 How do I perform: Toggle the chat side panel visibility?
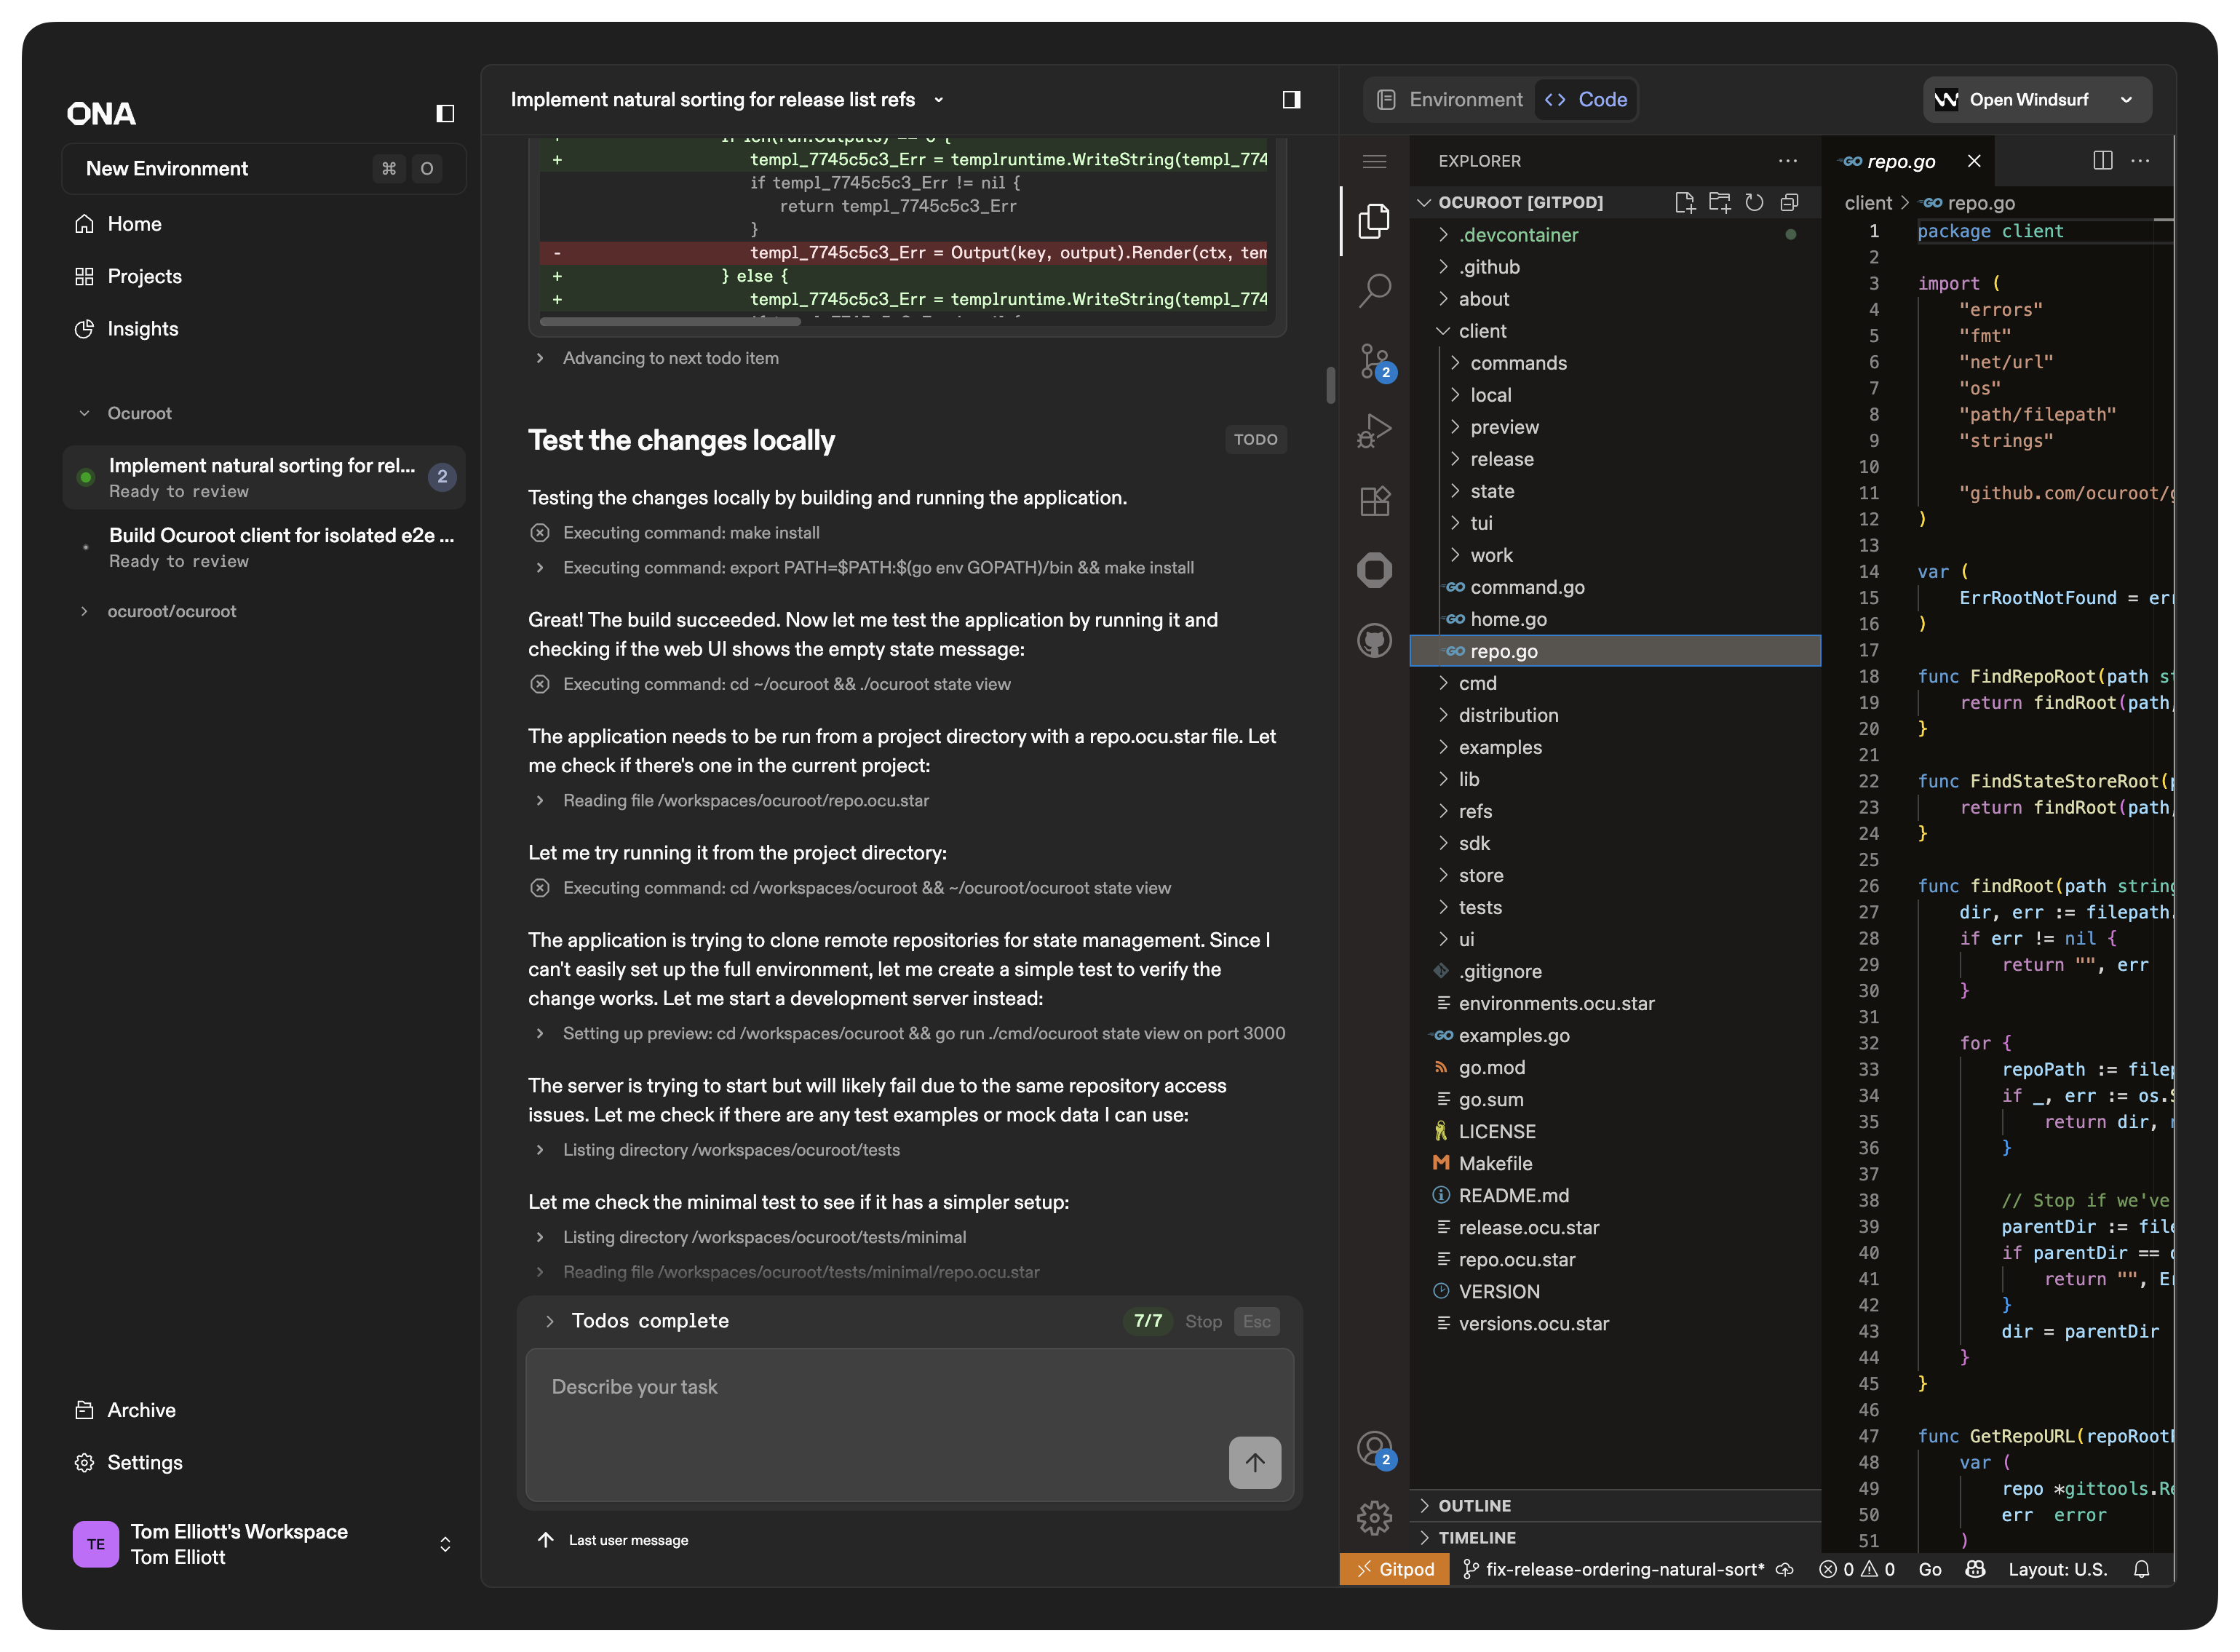tap(1290, 99)
